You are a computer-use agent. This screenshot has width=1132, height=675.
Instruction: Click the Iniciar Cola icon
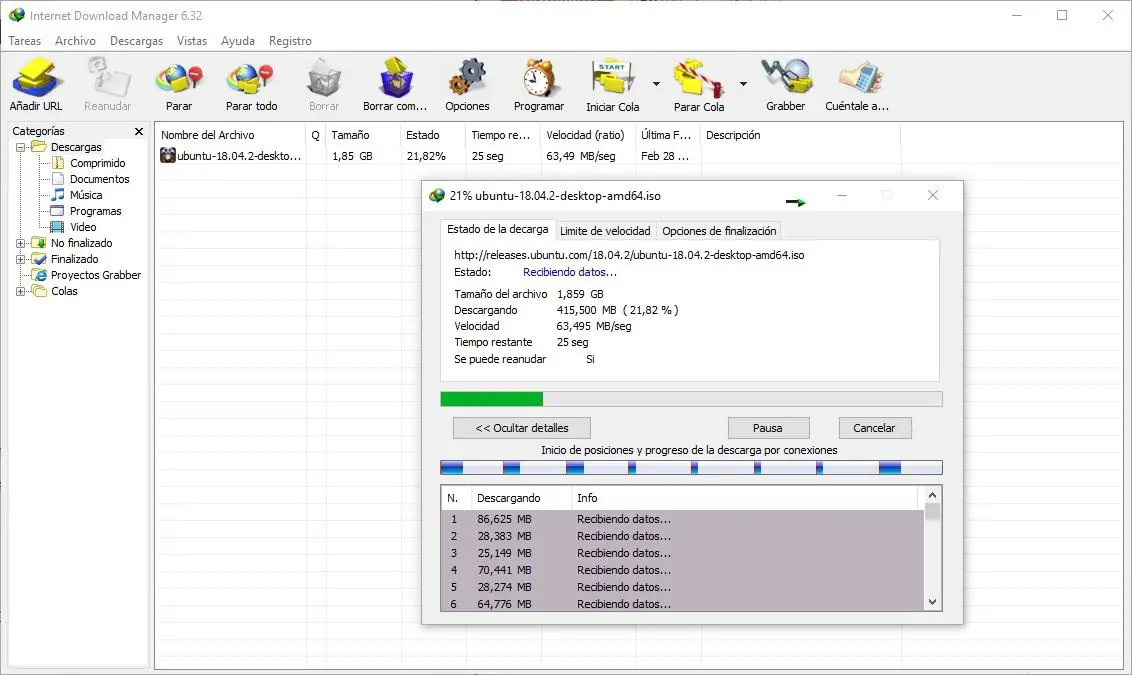(612, 78)
